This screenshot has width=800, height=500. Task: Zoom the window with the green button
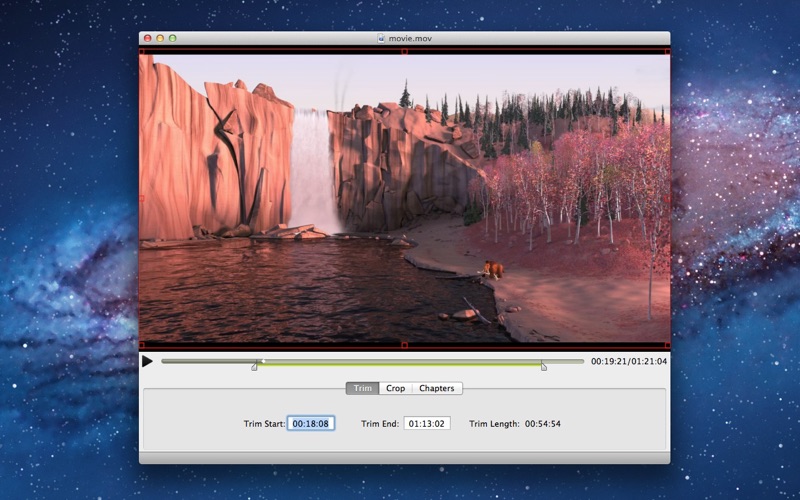(172, 38)
